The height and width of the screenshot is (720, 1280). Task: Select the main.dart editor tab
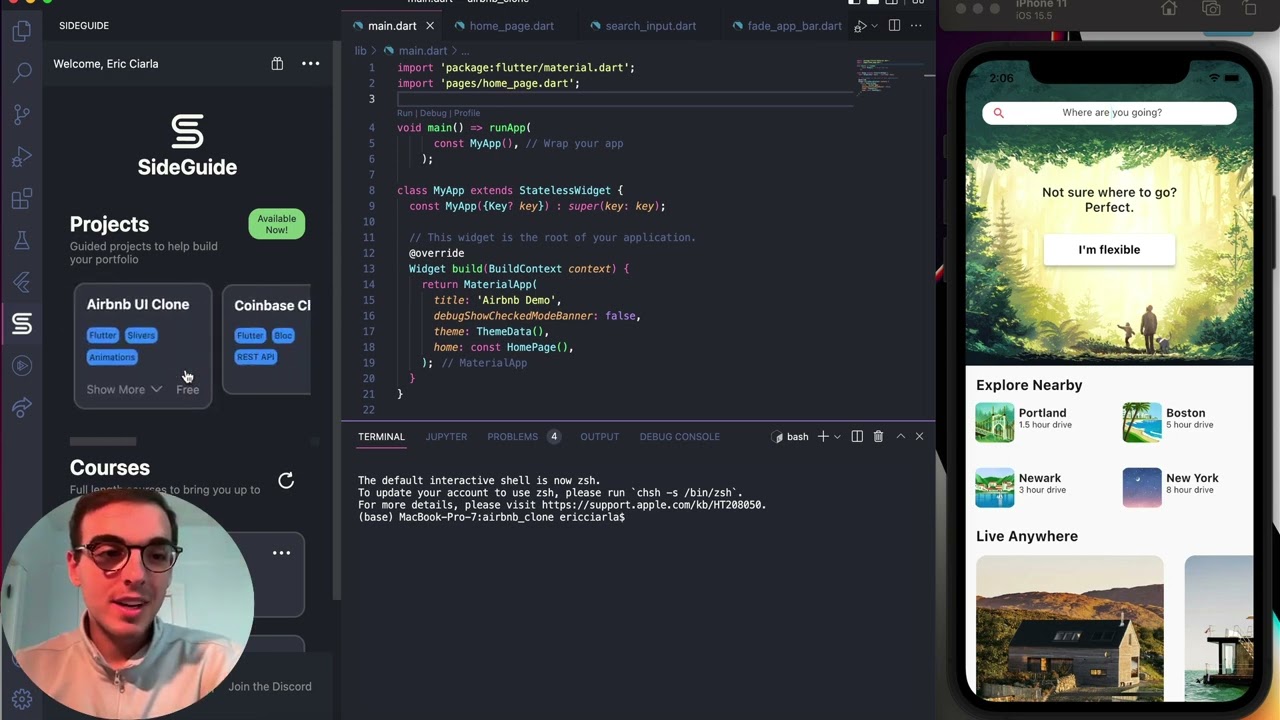coord(391,26)
